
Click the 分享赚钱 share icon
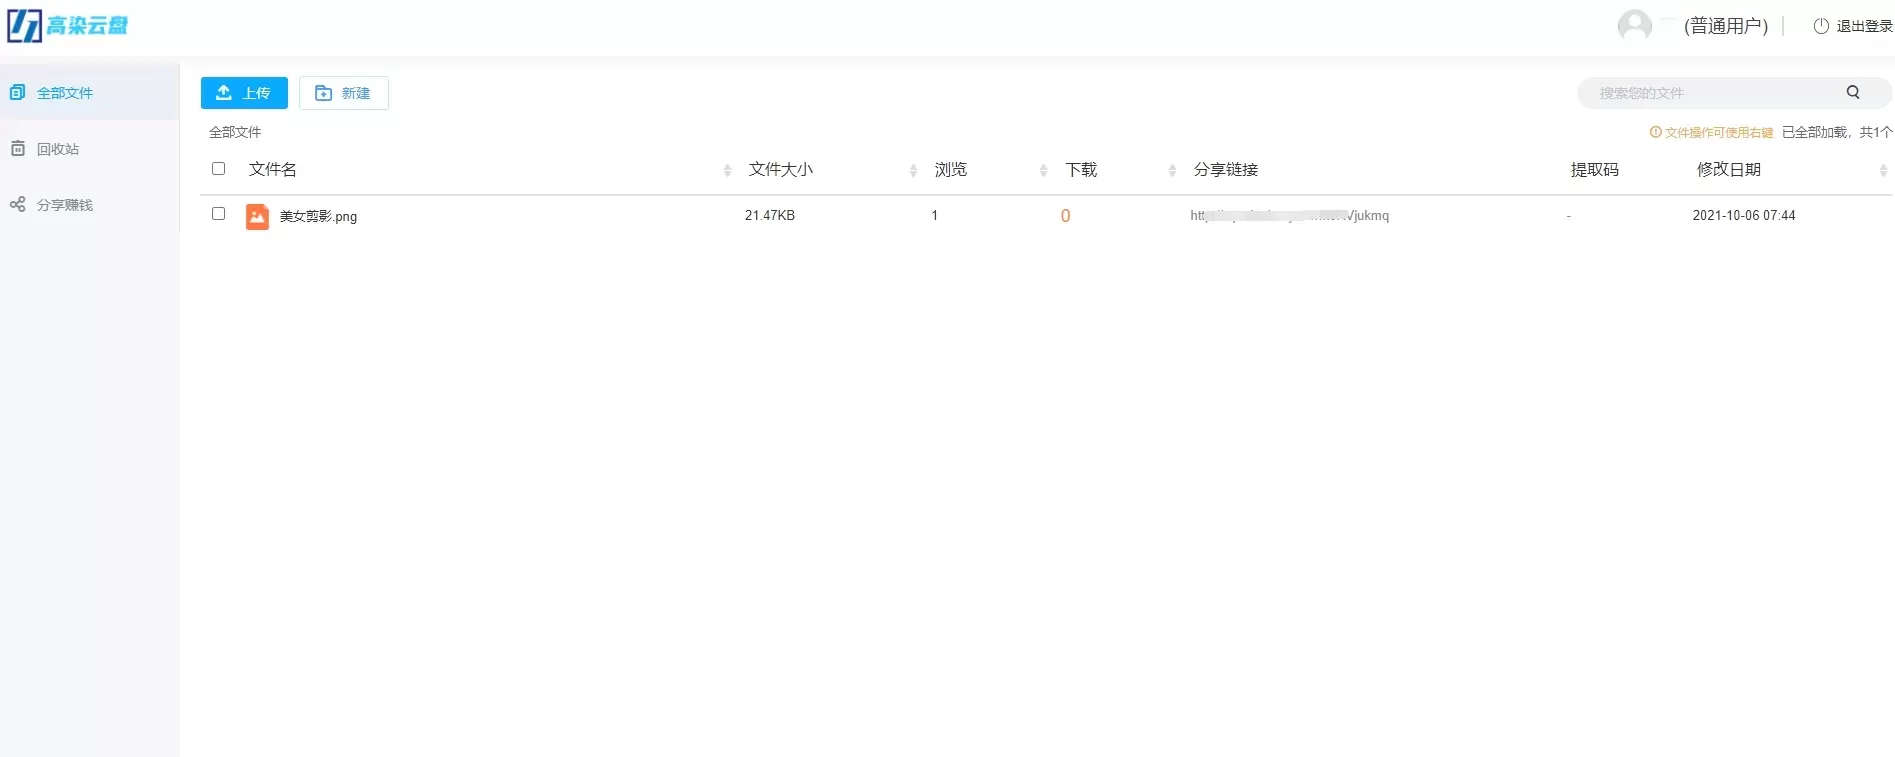tap(17, 205)
